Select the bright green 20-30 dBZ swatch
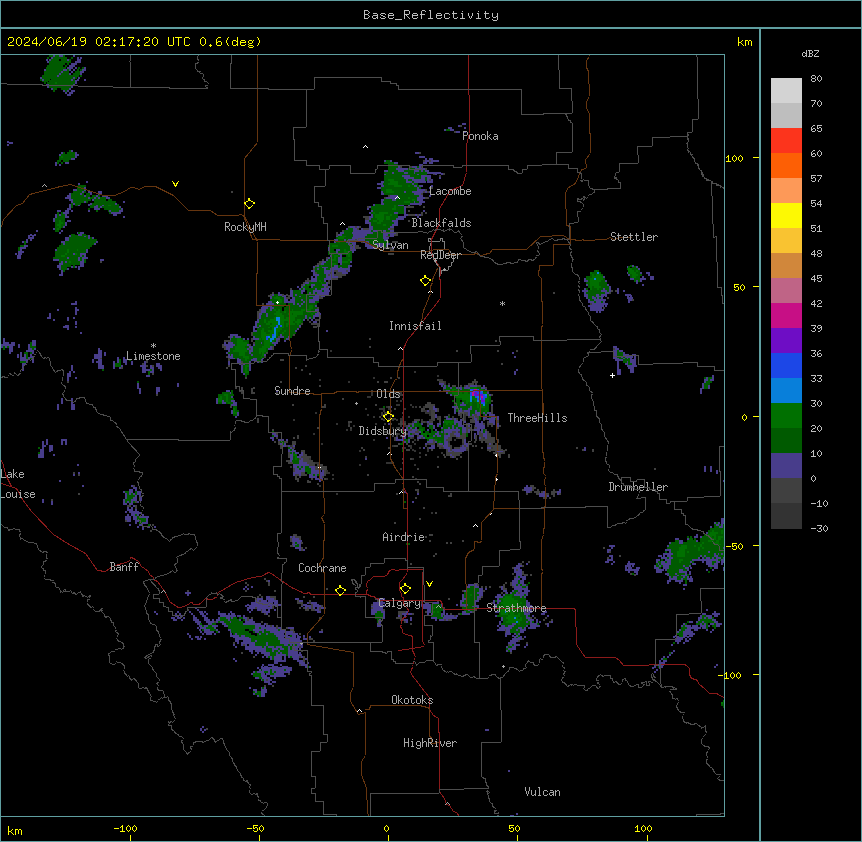Image resolution: width=862 pixels, height=842 pixels. click(786, 416)
